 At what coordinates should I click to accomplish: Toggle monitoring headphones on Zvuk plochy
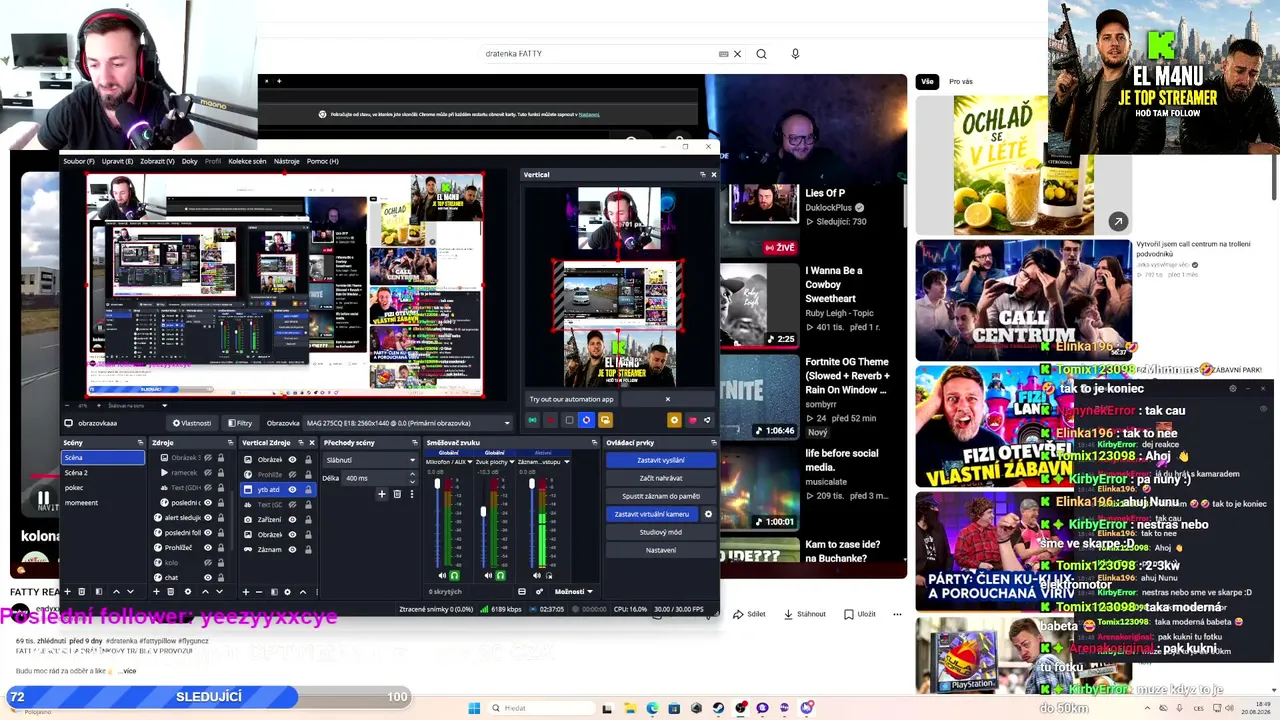coord(500,575)
